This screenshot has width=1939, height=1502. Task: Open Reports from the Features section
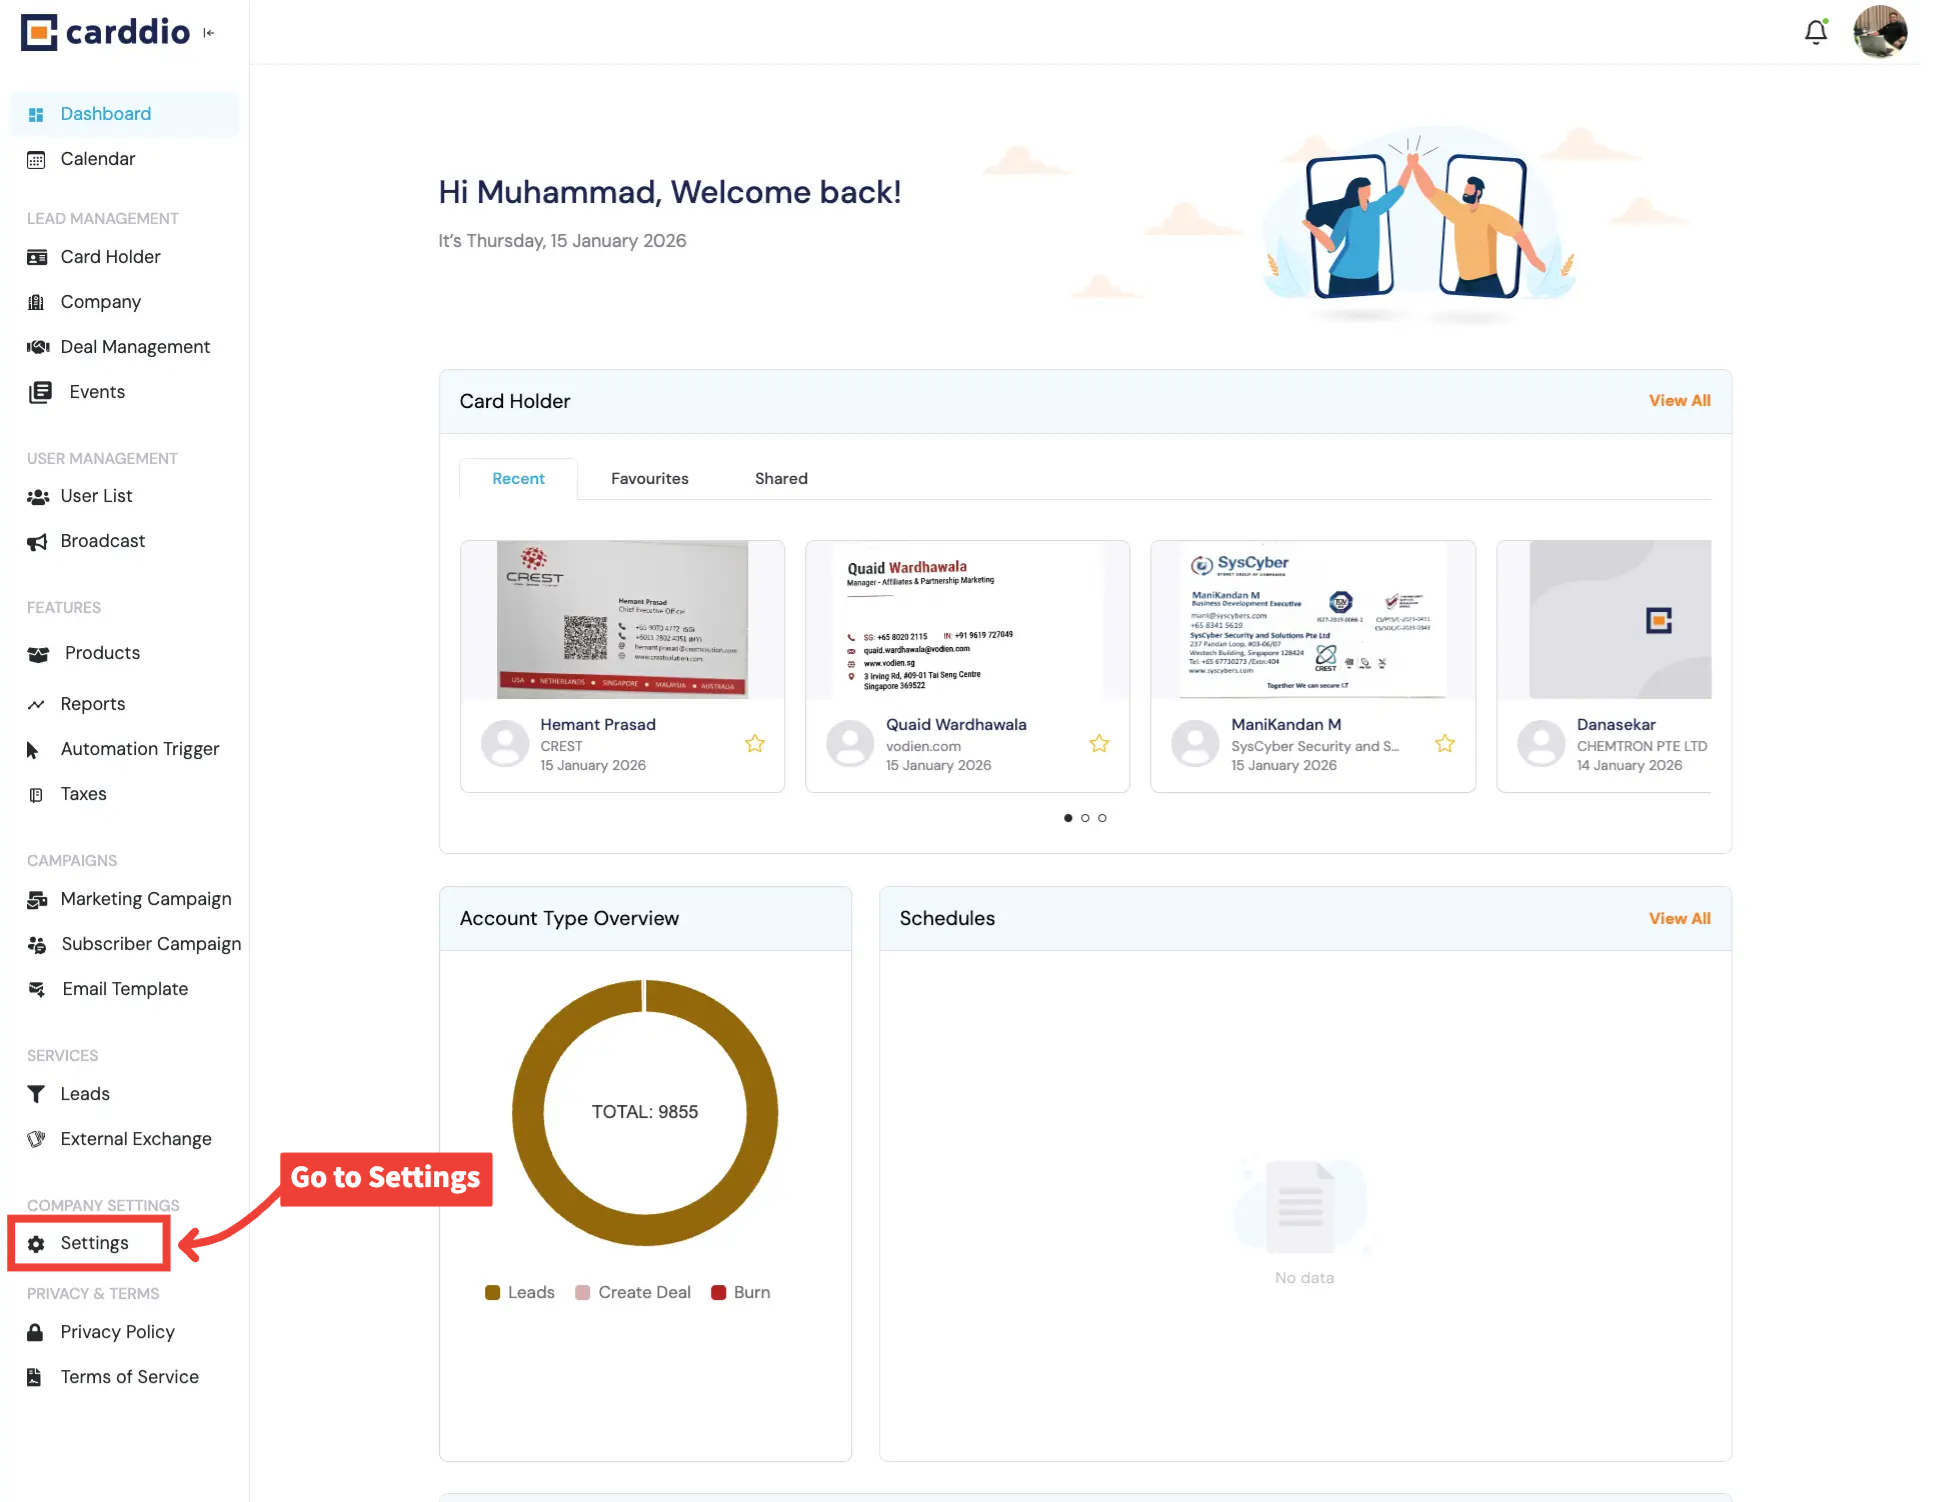pos(93,703)
